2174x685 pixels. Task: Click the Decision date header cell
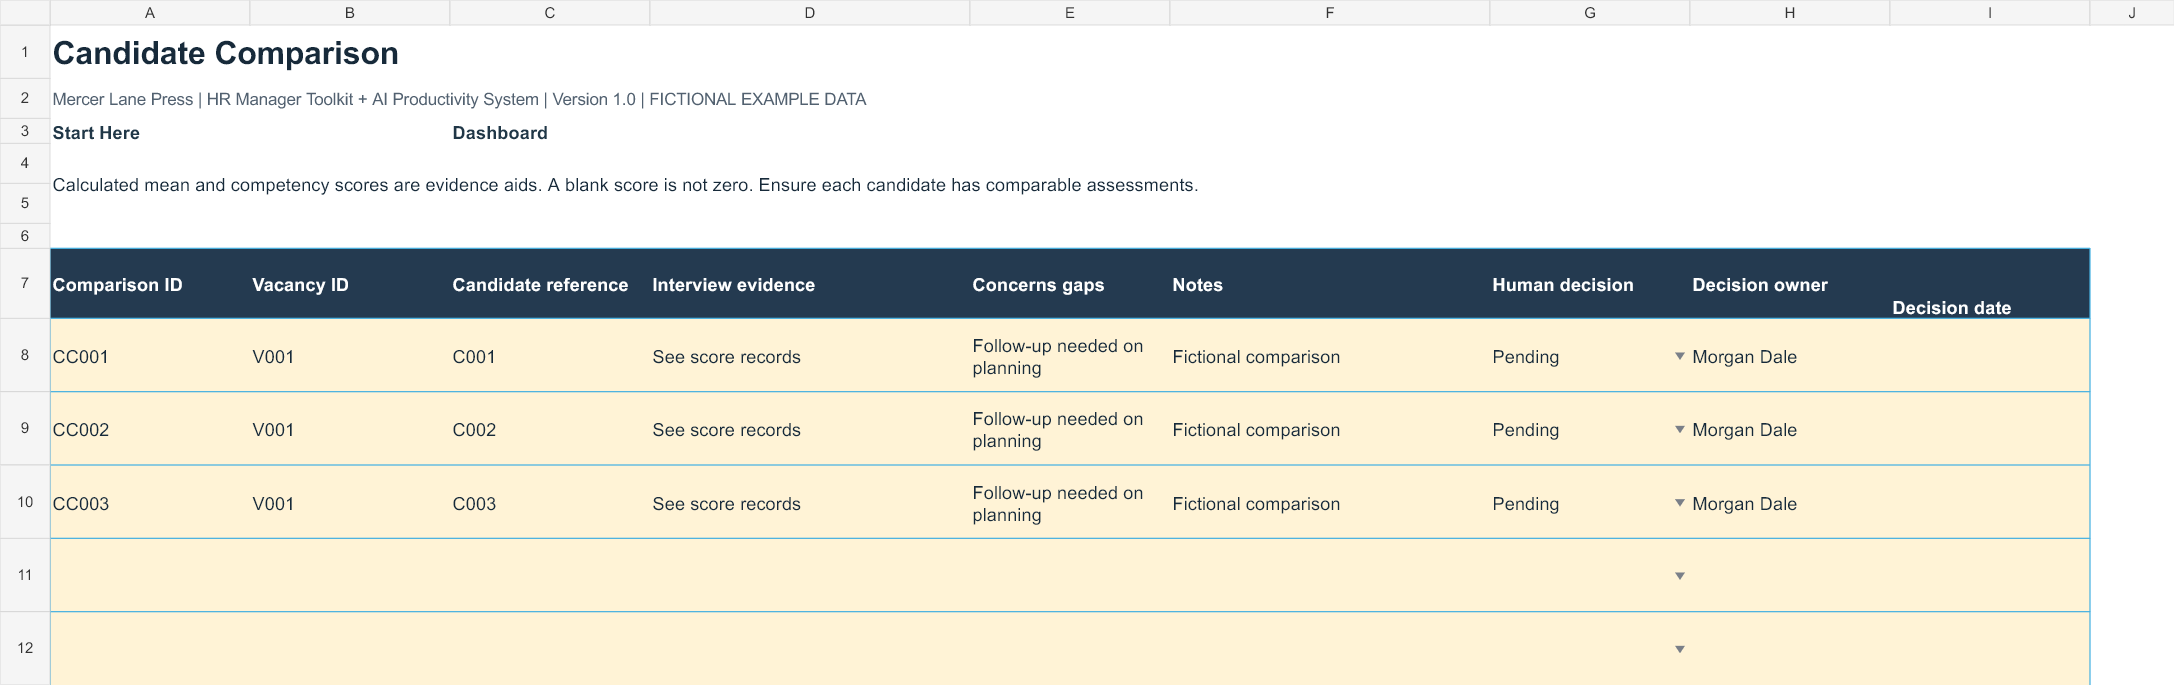pos(1990,284)
